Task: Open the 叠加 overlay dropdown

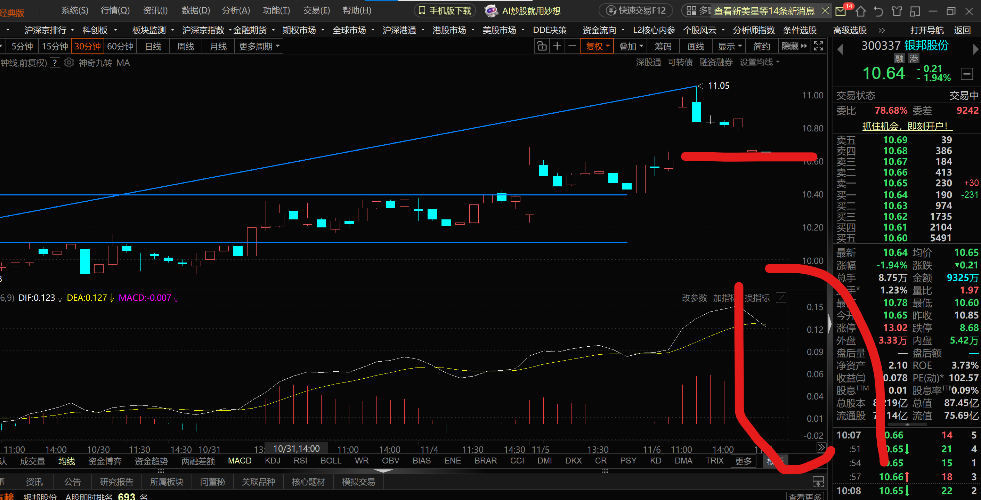Action: point(631,46)
